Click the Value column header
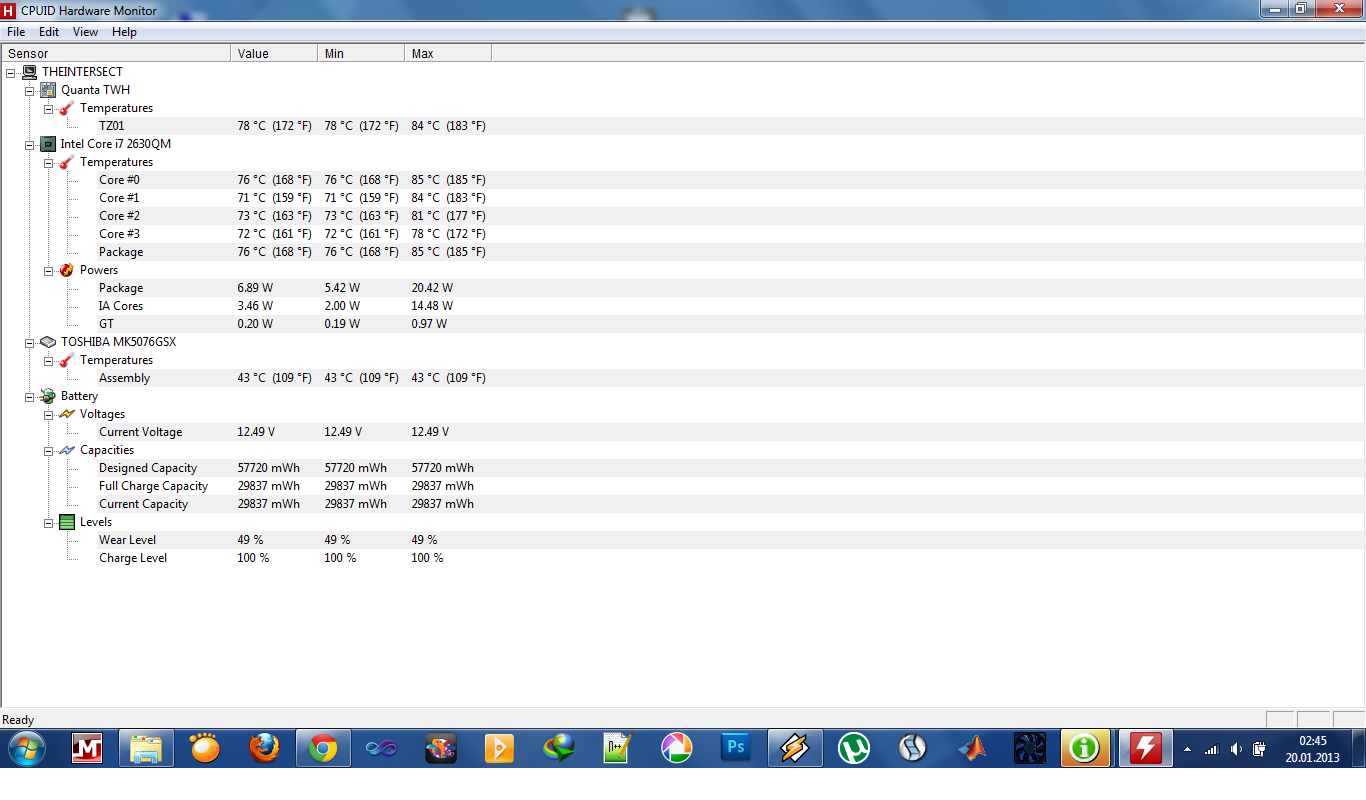This screenshot has width=1366, height=800. pyautogui.click(x=274, y=54)
